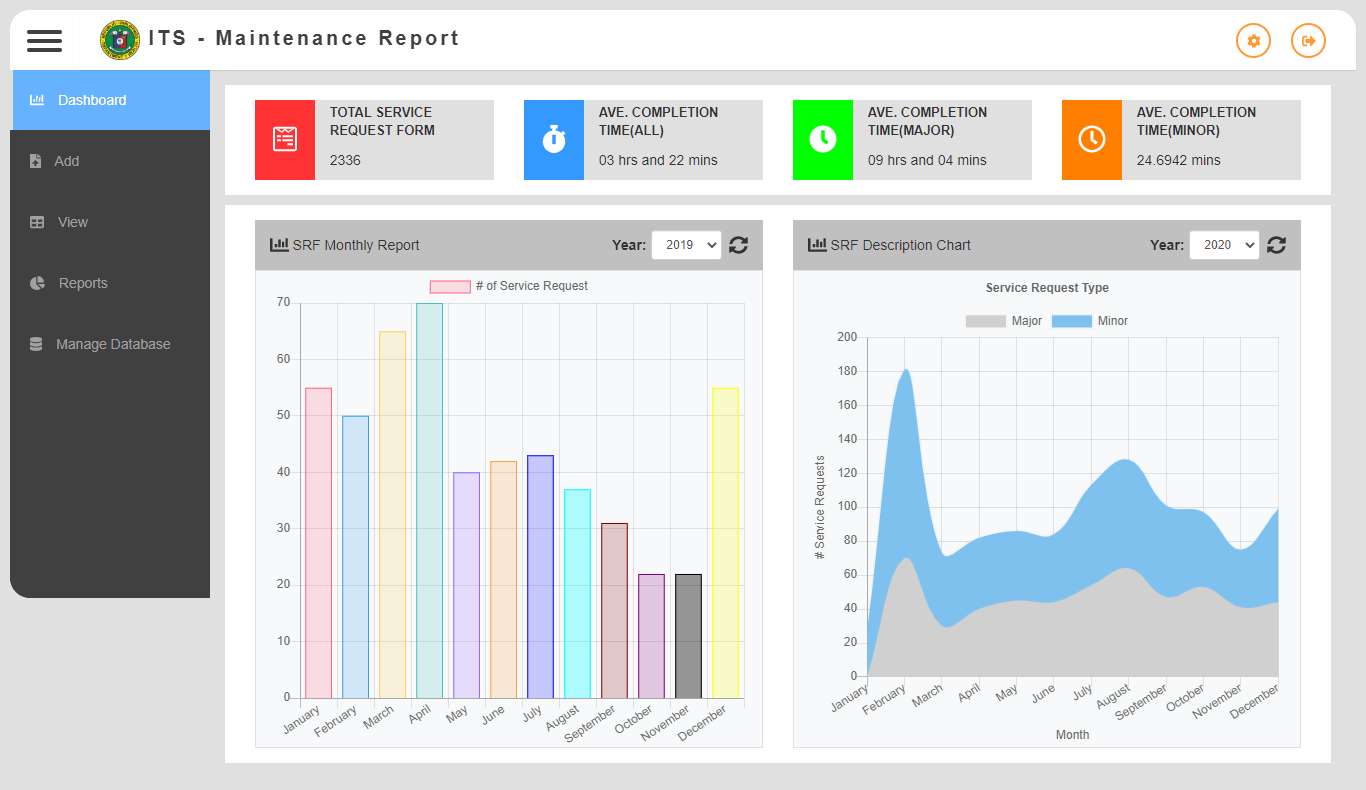
Task: Click the '# Service Requests' y-axis title
Action: pos(821,507)
